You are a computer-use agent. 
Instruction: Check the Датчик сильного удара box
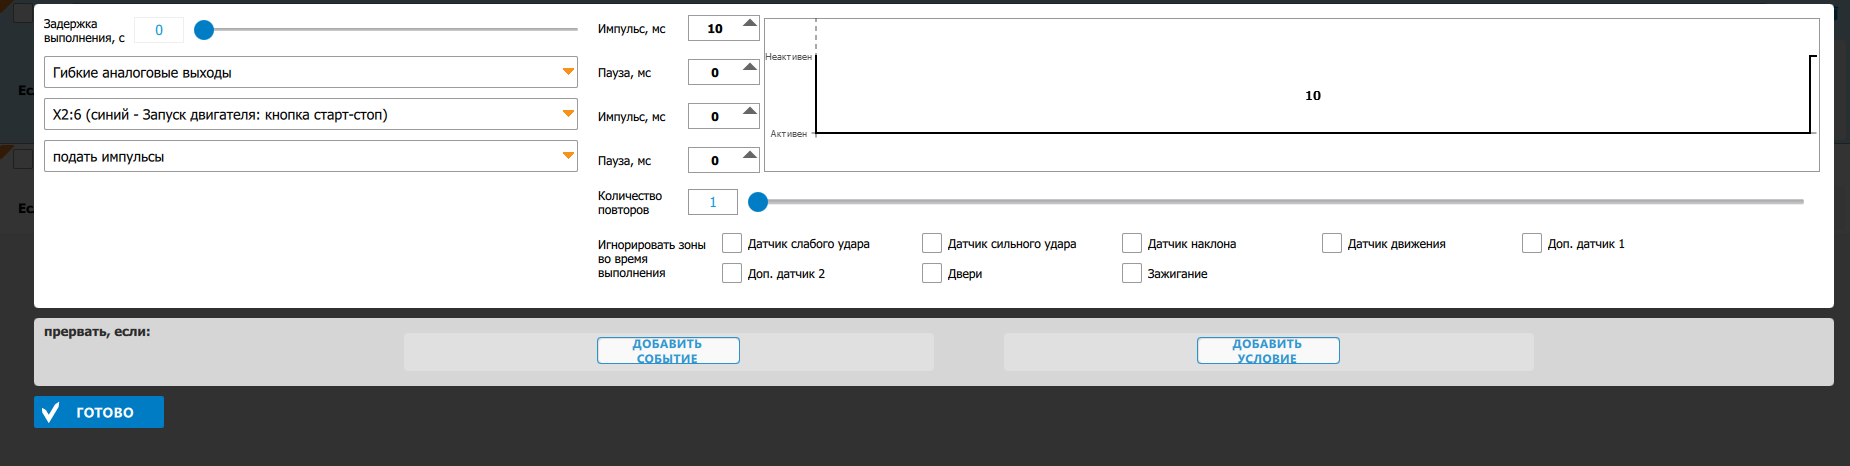point(932,243)
